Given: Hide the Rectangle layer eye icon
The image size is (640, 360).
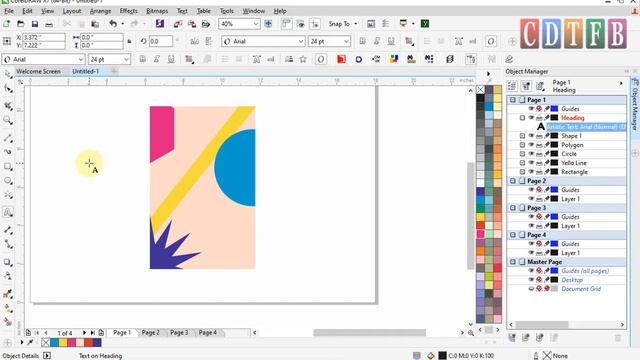Looking at the screenshot, I should pyautogui.click(x=531, y=171).
